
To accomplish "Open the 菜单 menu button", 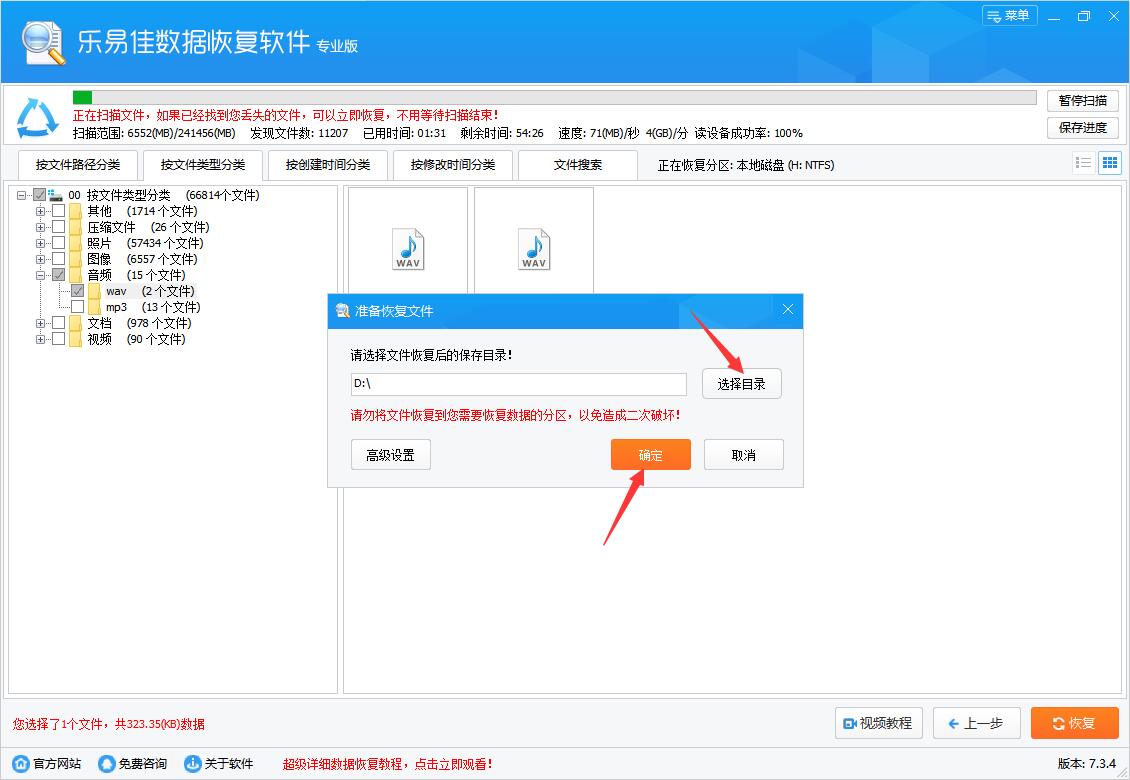I will 1009,16.
